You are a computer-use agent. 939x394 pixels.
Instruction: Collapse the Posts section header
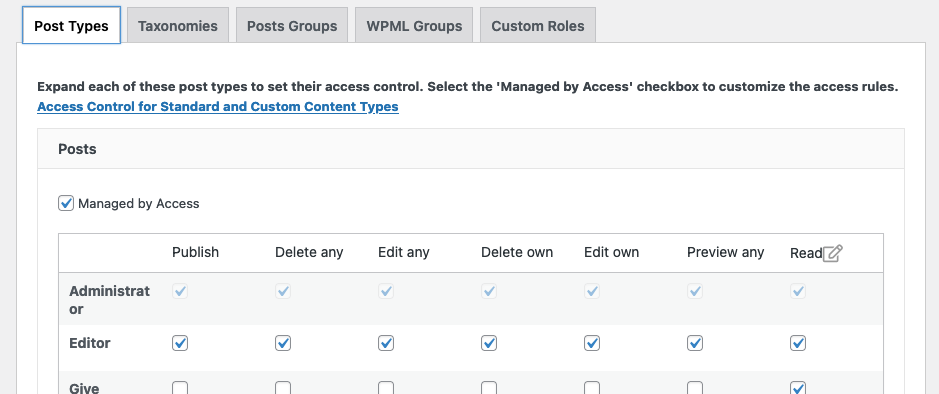[x=471, y=148]
